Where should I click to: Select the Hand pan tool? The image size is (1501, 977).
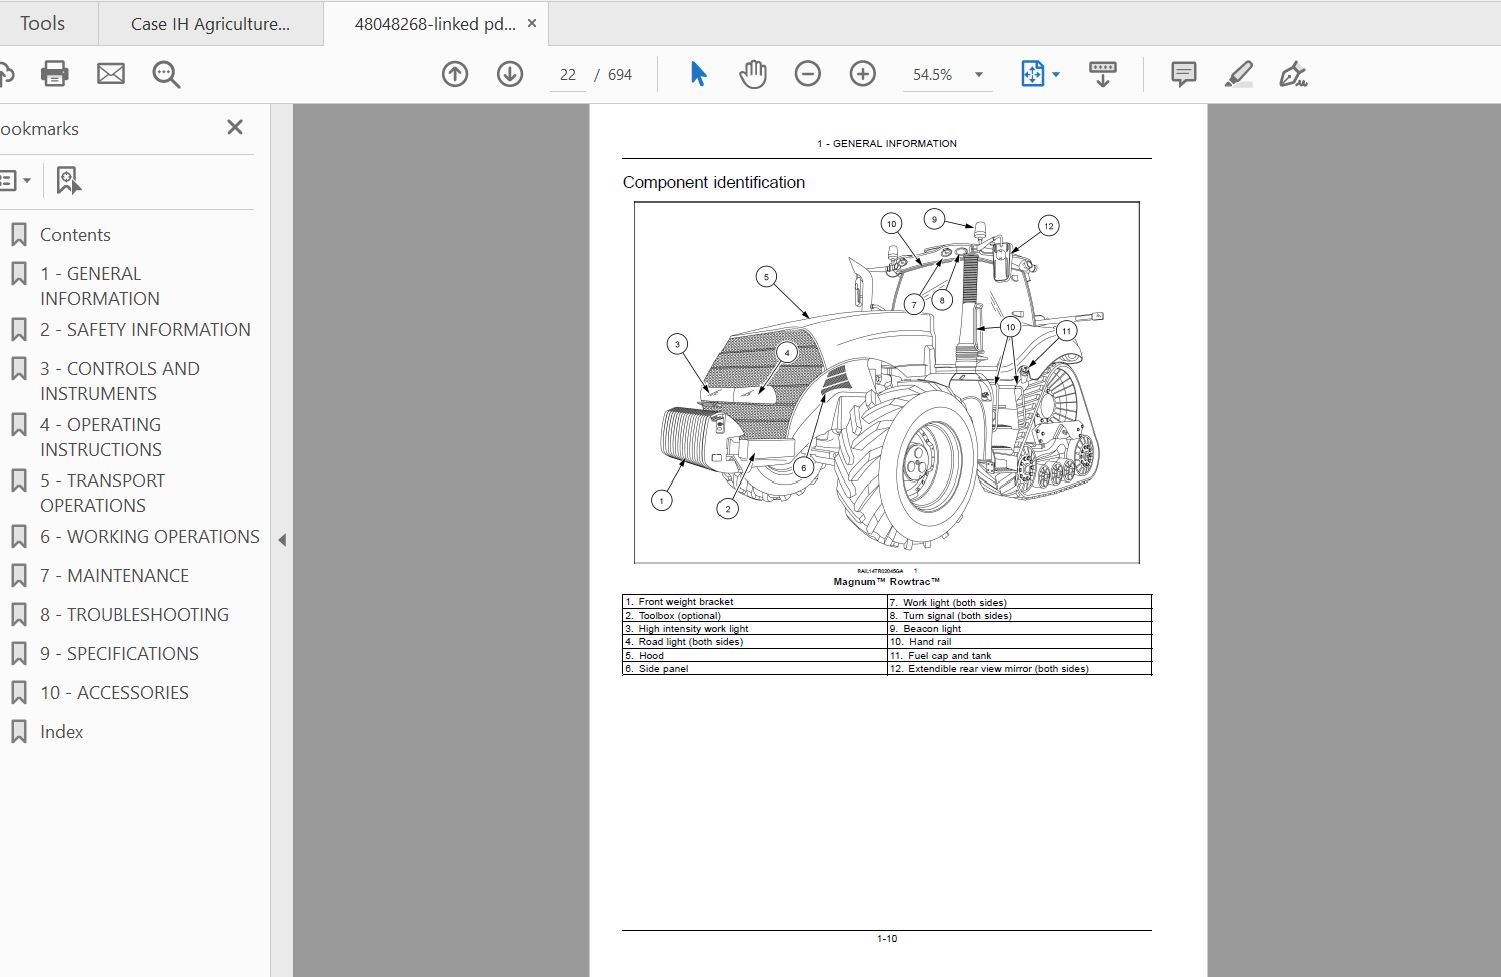point(752,74)
